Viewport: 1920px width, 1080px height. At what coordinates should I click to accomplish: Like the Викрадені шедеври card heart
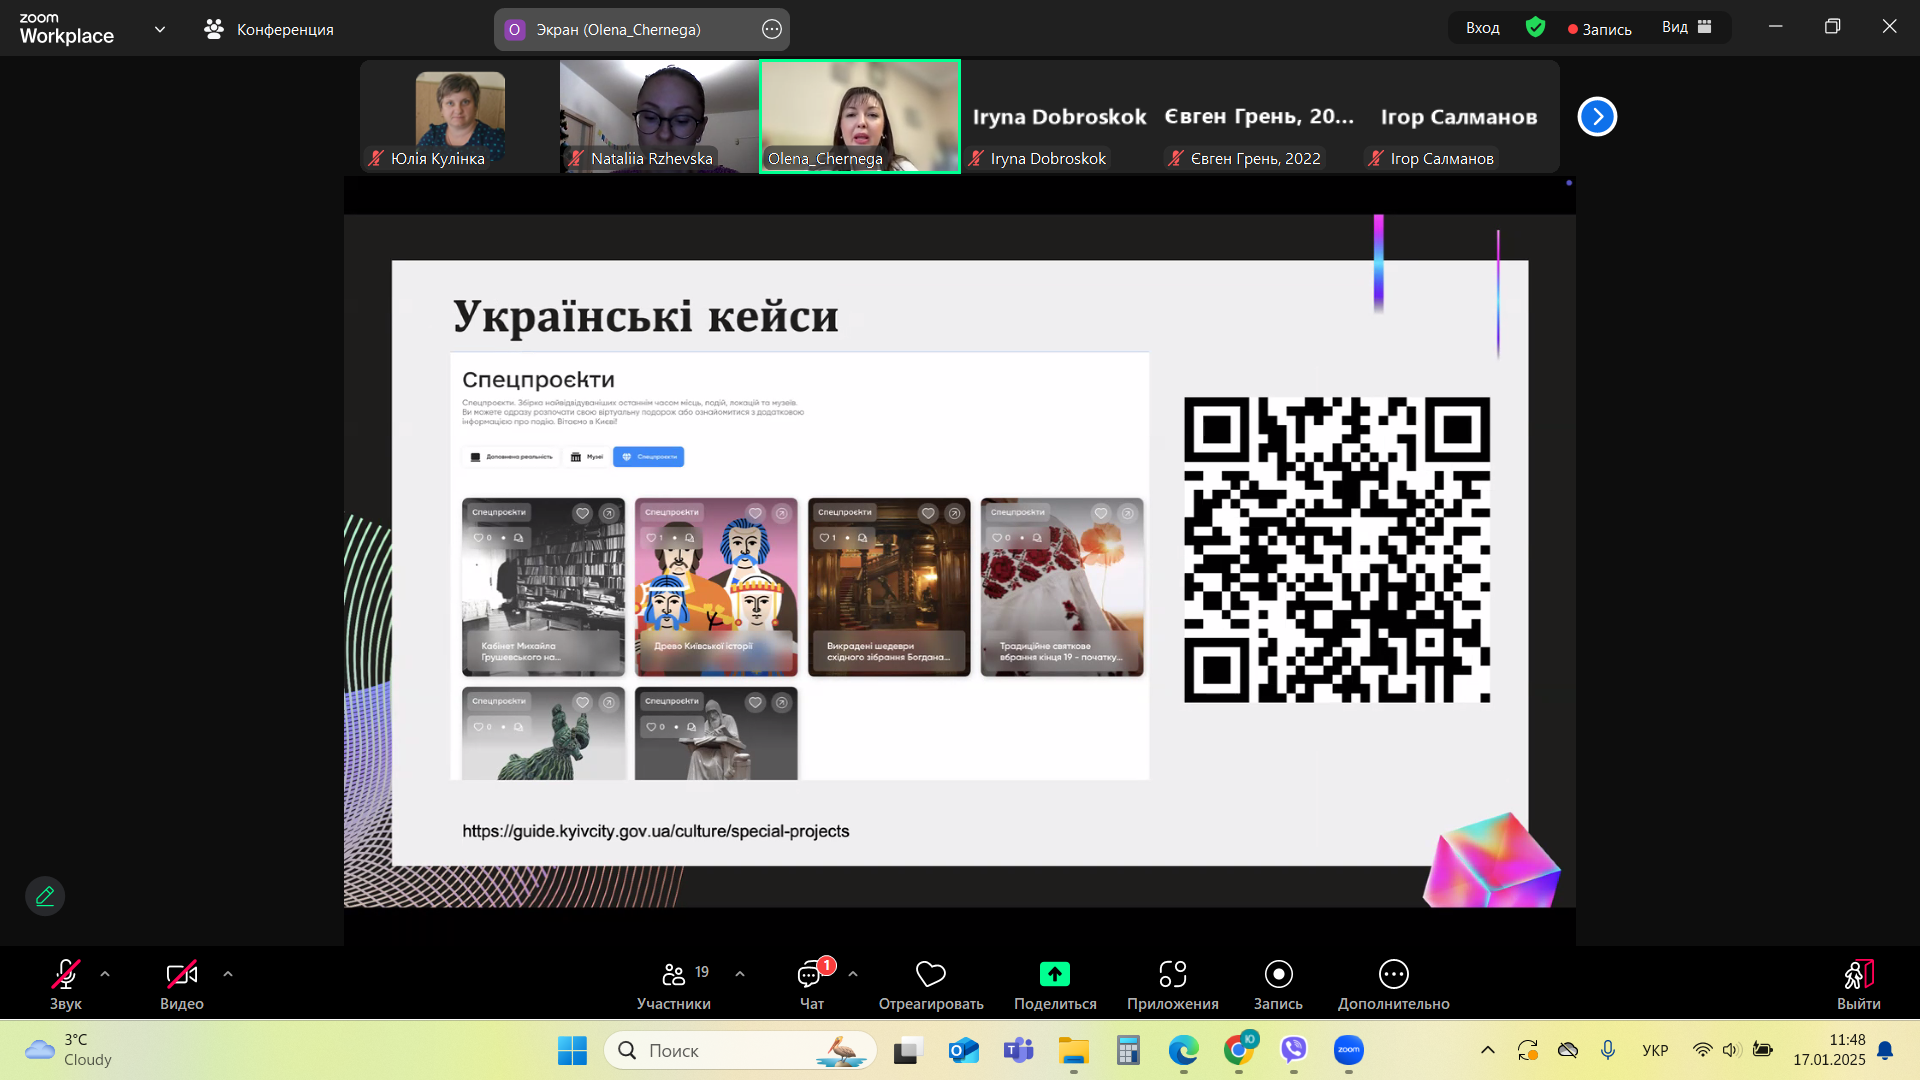[x=928, y=513]
